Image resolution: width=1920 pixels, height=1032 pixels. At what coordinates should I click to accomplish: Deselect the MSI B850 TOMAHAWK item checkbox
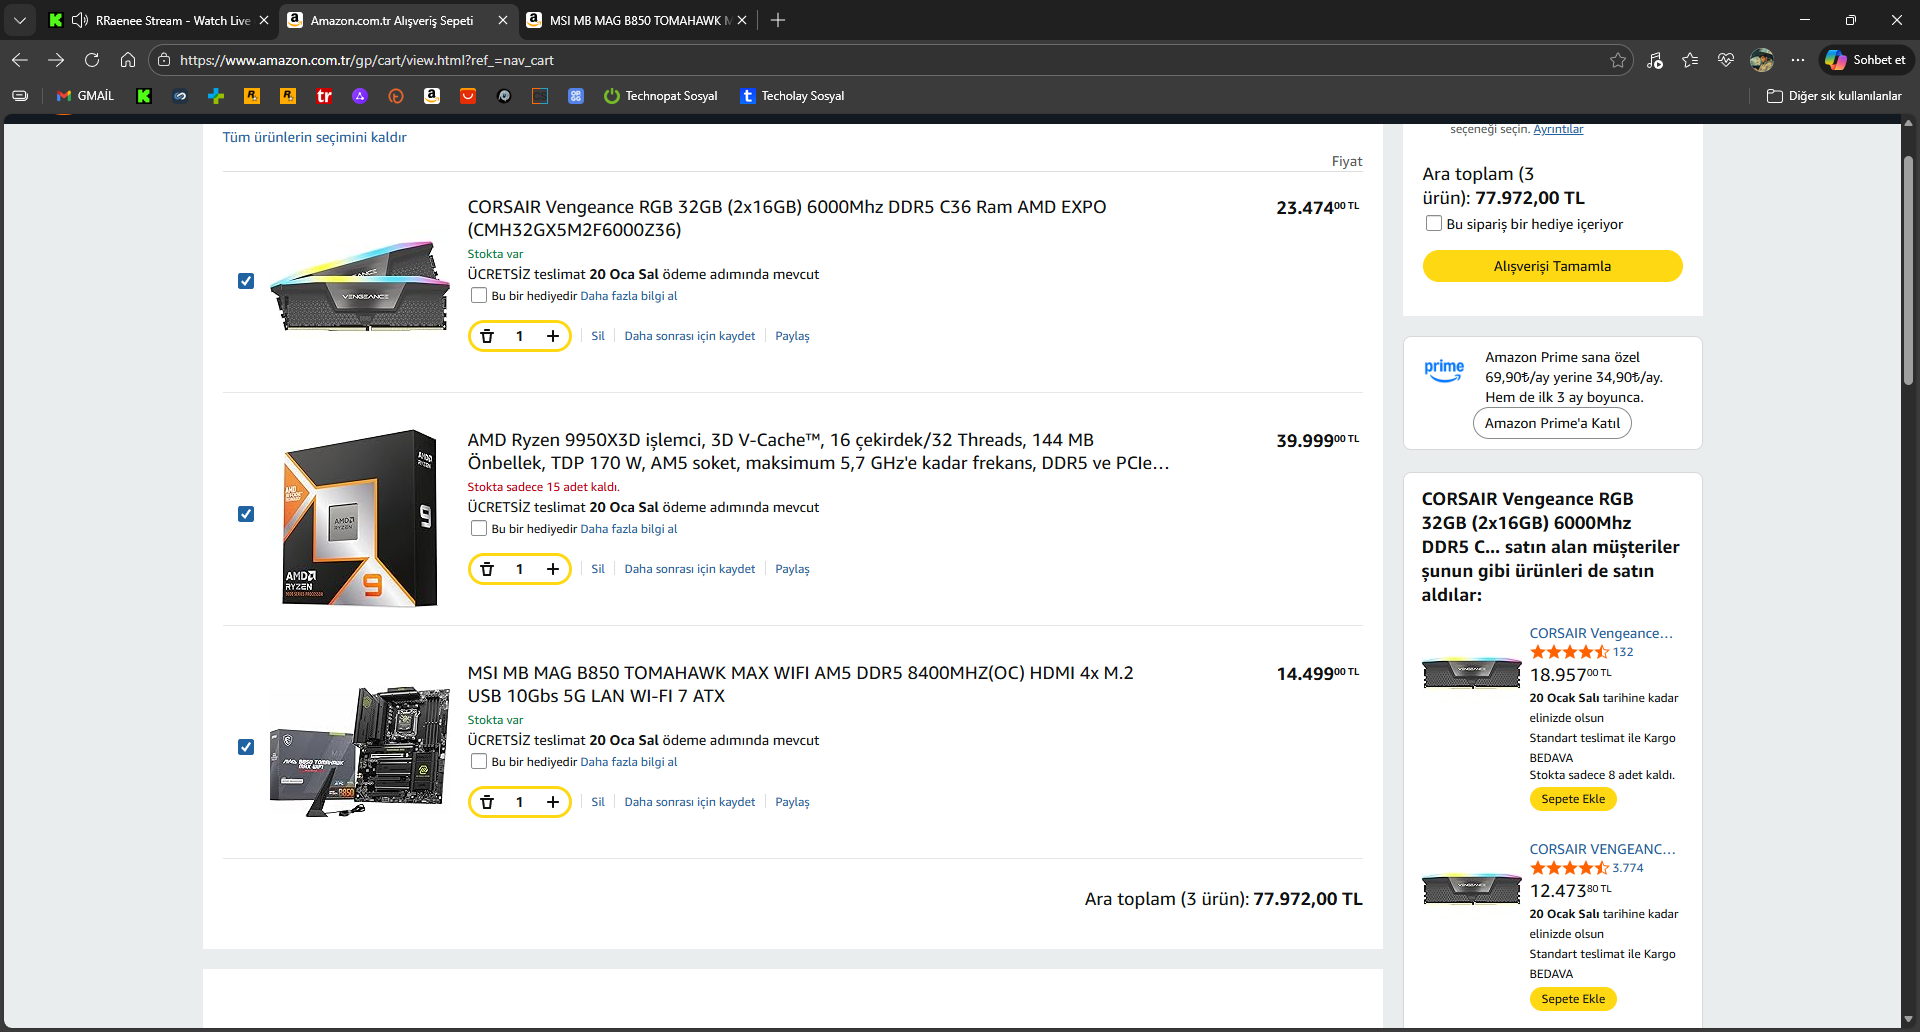tap(246, 747)
